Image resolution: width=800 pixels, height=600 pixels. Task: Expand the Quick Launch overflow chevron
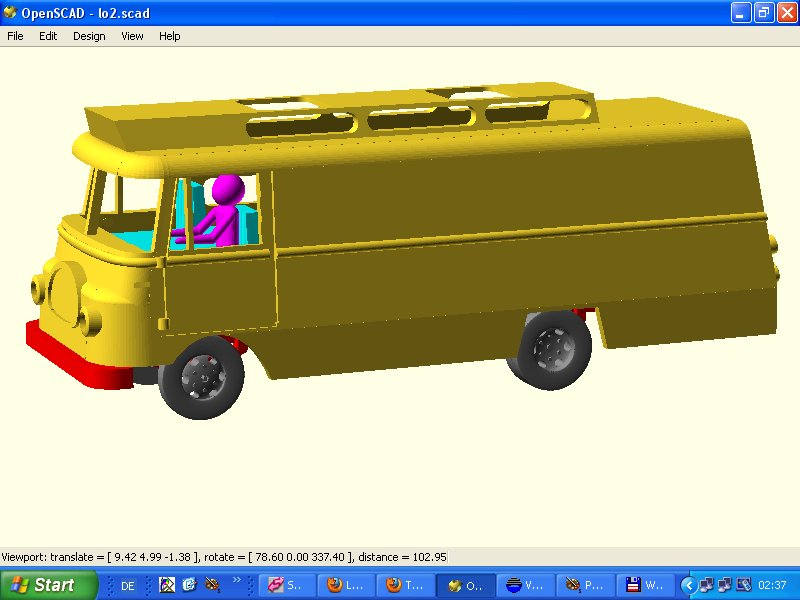[237, 581]
